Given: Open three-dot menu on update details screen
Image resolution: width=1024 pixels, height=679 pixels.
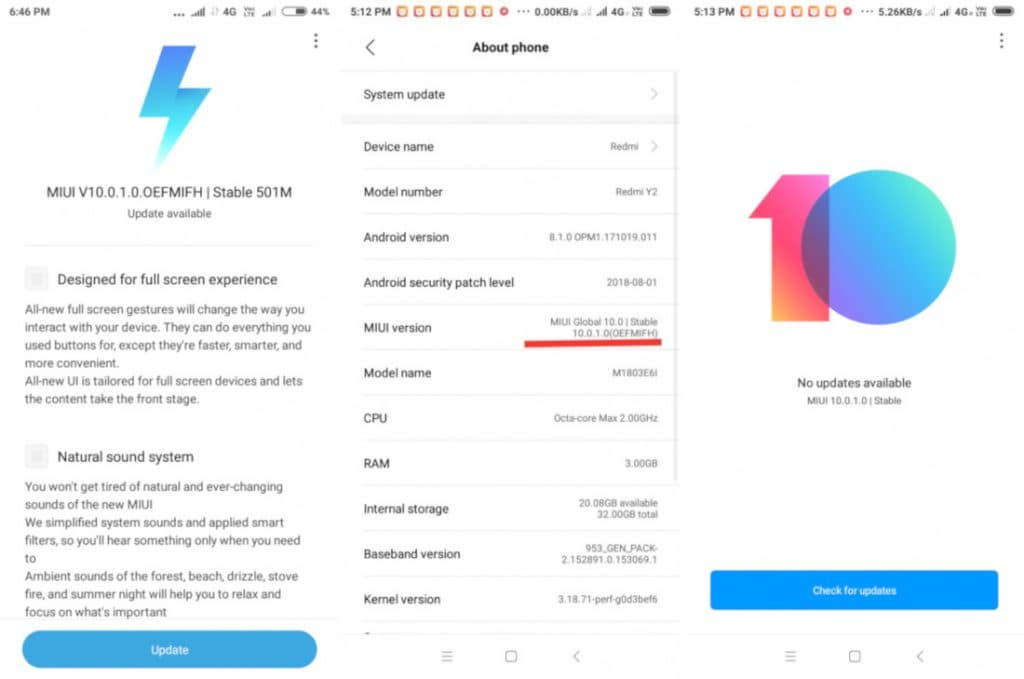Looking at the screenshot, I should (x=315, y=41).
